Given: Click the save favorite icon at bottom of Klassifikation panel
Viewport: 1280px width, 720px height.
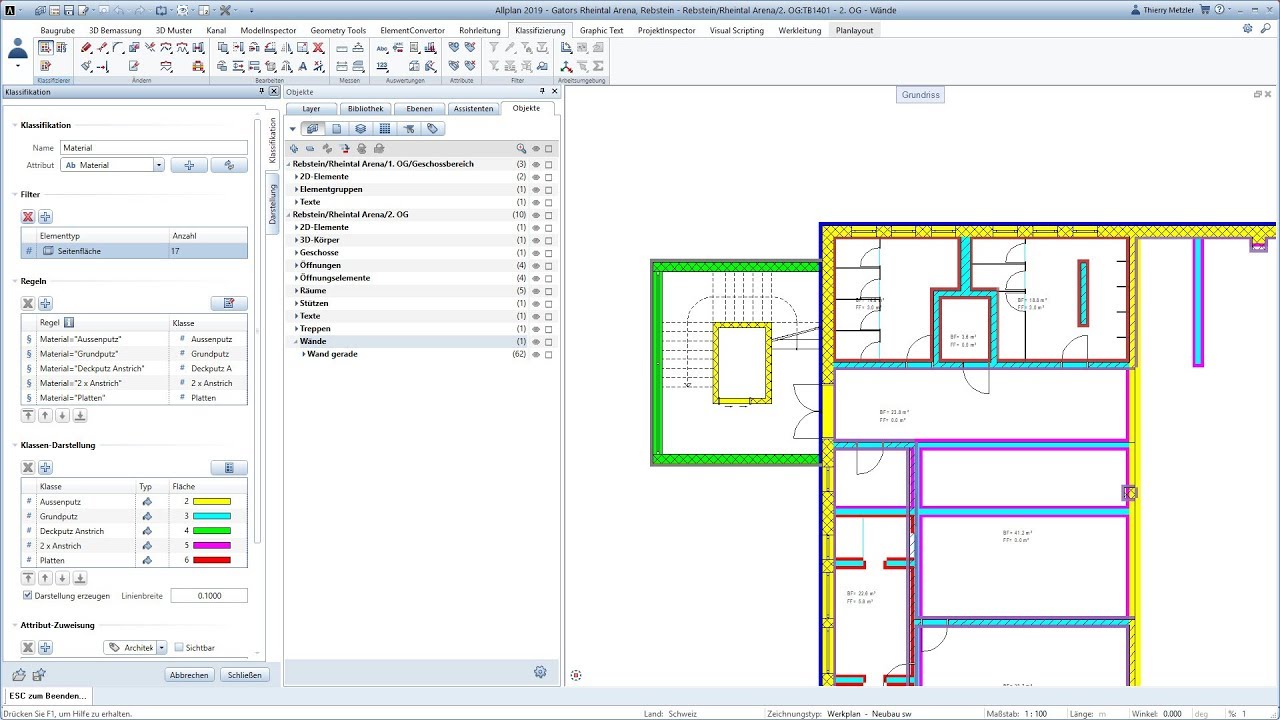Looking at the screenshot, I should click(x=38, y=675).
